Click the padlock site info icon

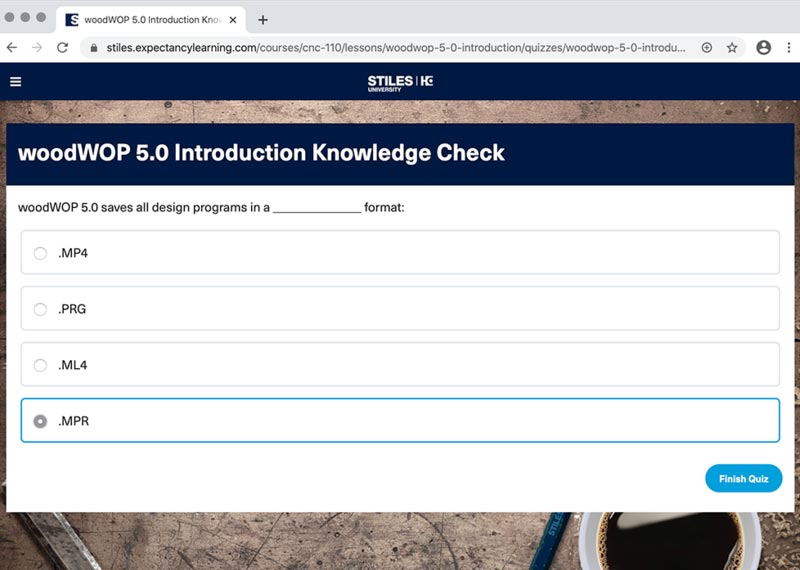93,48
